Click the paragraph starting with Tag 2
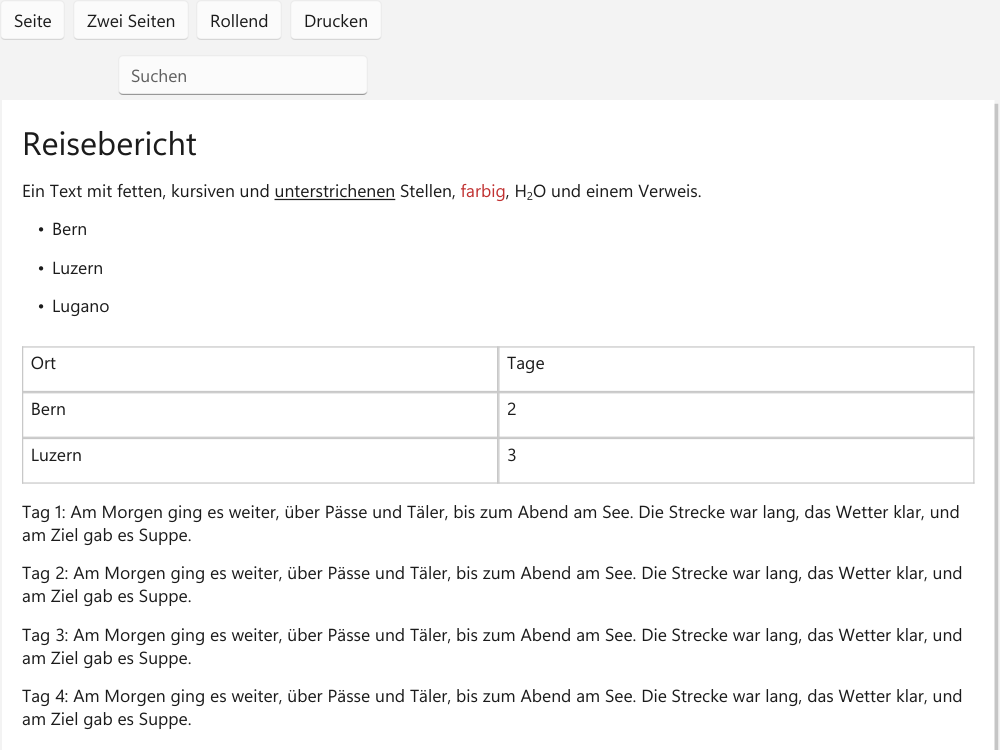Viewport: 1000px width, 750px height. point(492,584)
